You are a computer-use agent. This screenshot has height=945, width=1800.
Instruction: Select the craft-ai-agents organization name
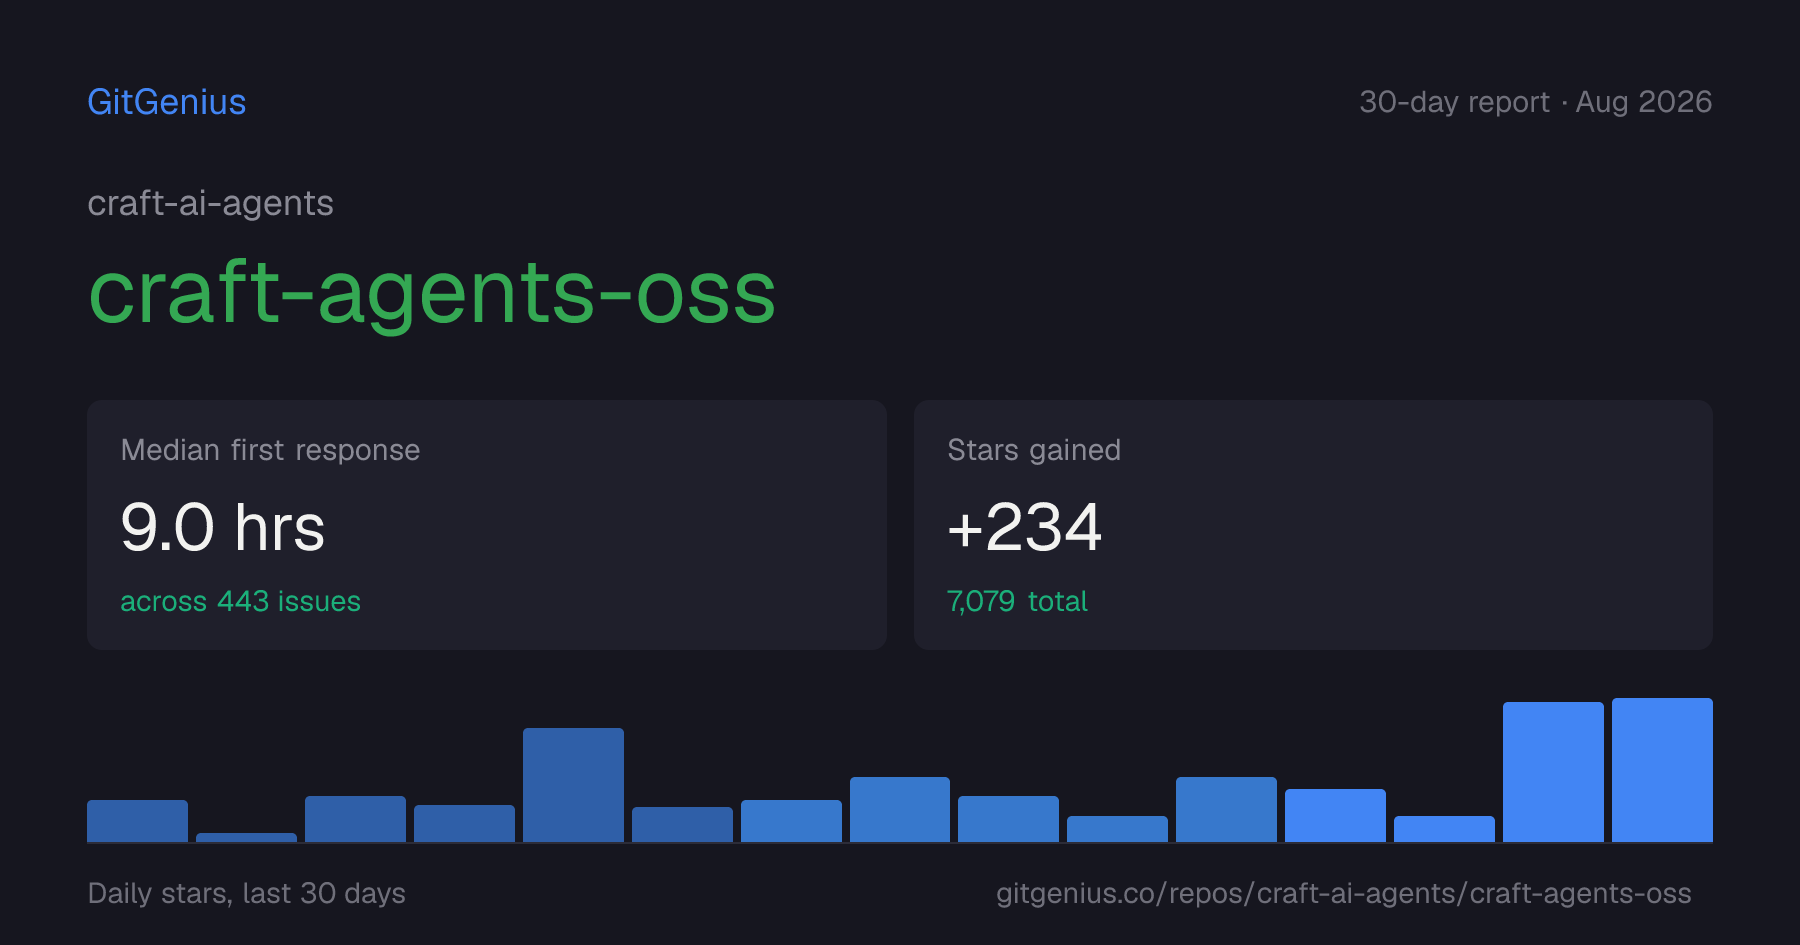click(210, 204)
